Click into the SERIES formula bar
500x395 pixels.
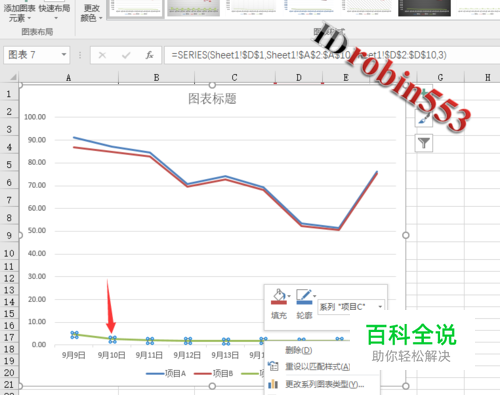pos(332,55)
